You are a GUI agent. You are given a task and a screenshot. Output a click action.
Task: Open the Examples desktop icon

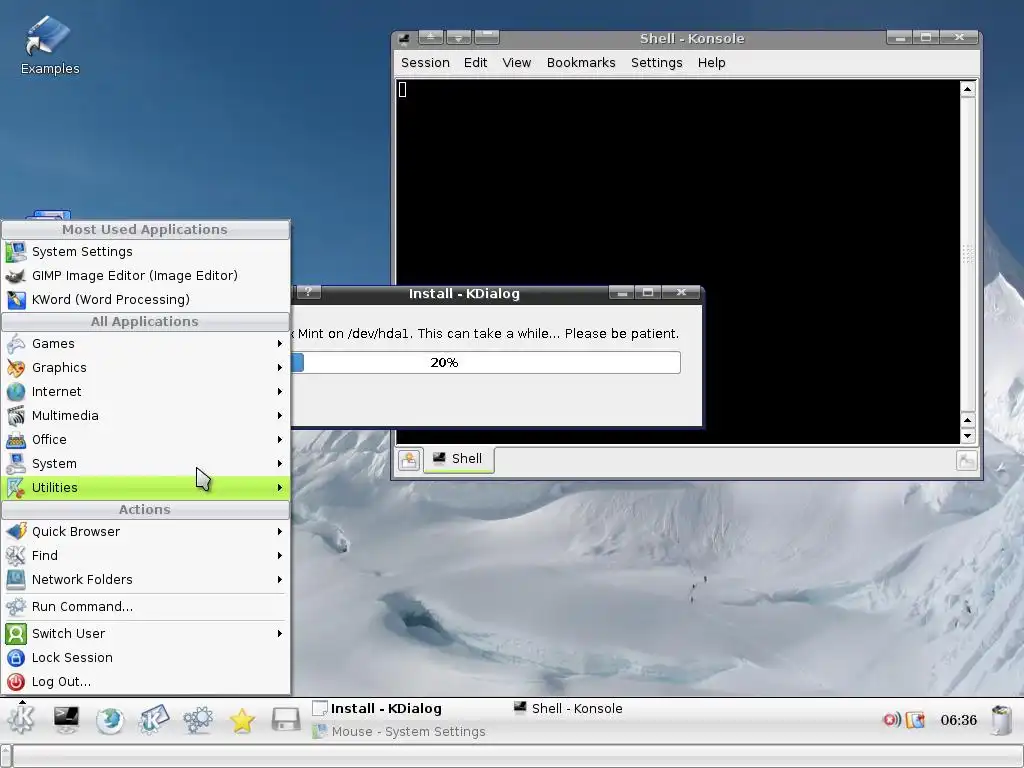pos(50,46)
